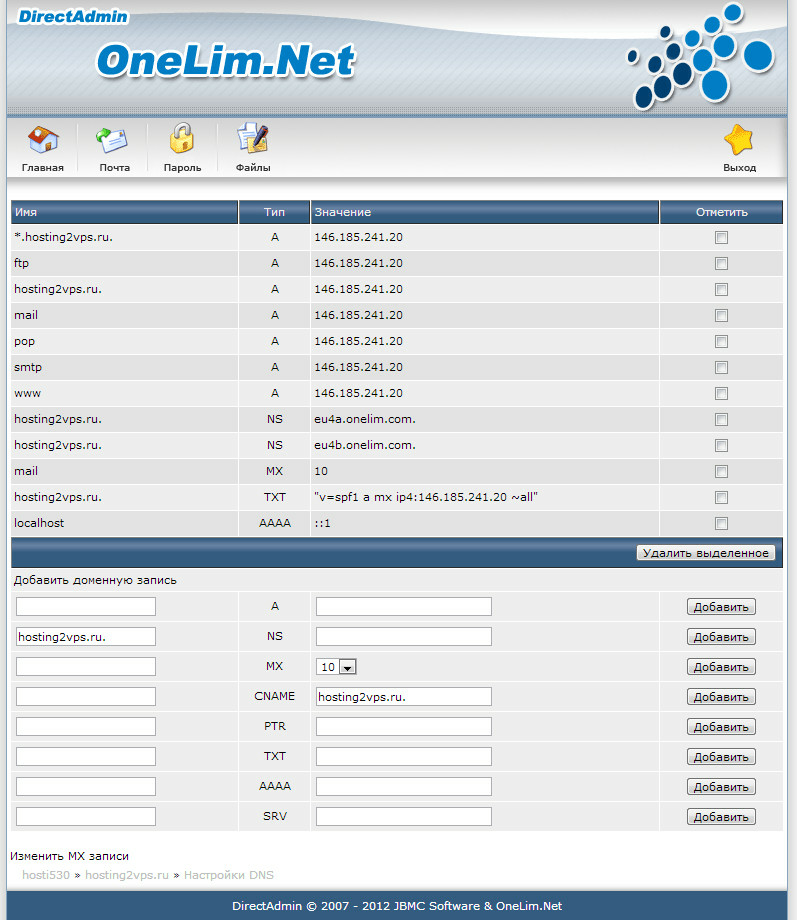Open the MX priority dropdown

tap(336, 667)
